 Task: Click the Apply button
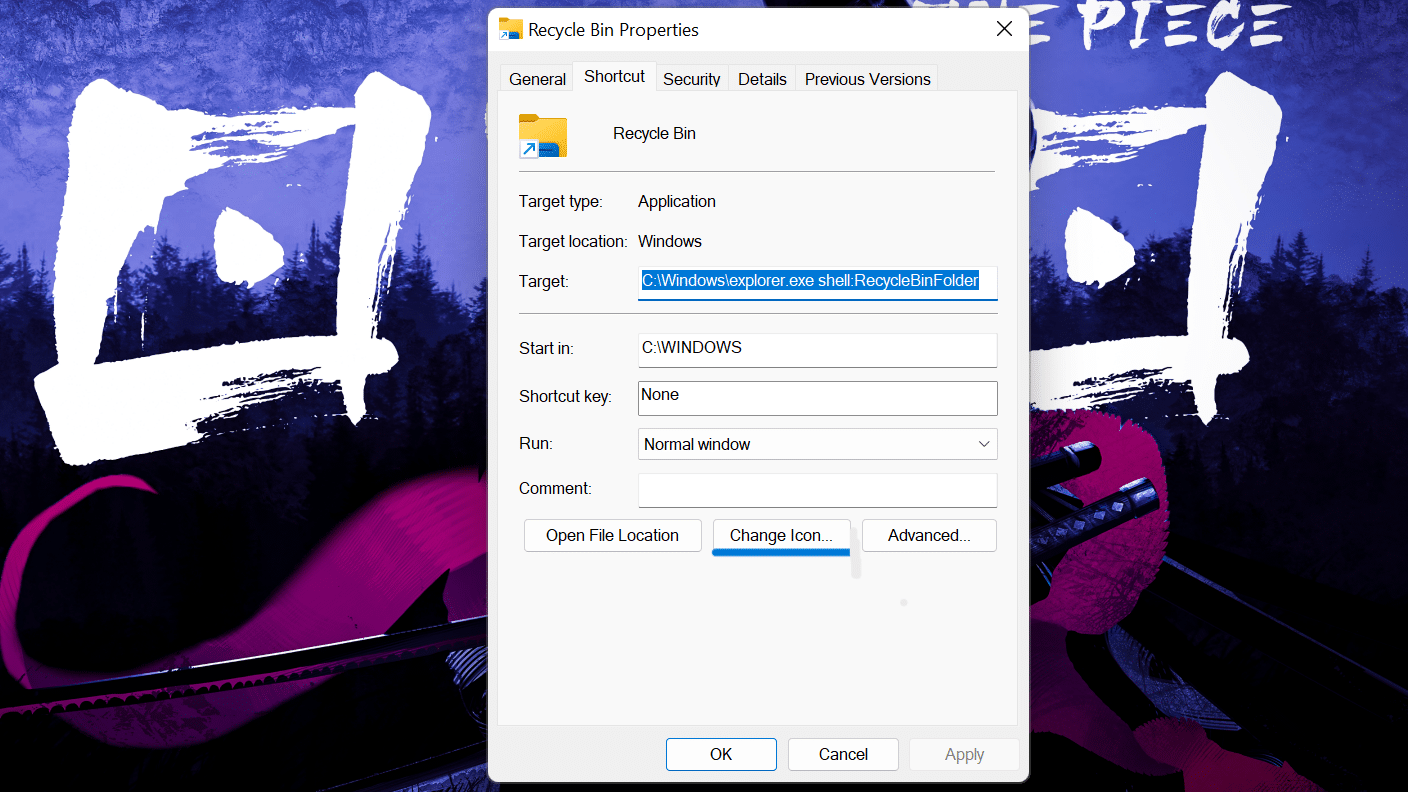(x=964, y=754)
